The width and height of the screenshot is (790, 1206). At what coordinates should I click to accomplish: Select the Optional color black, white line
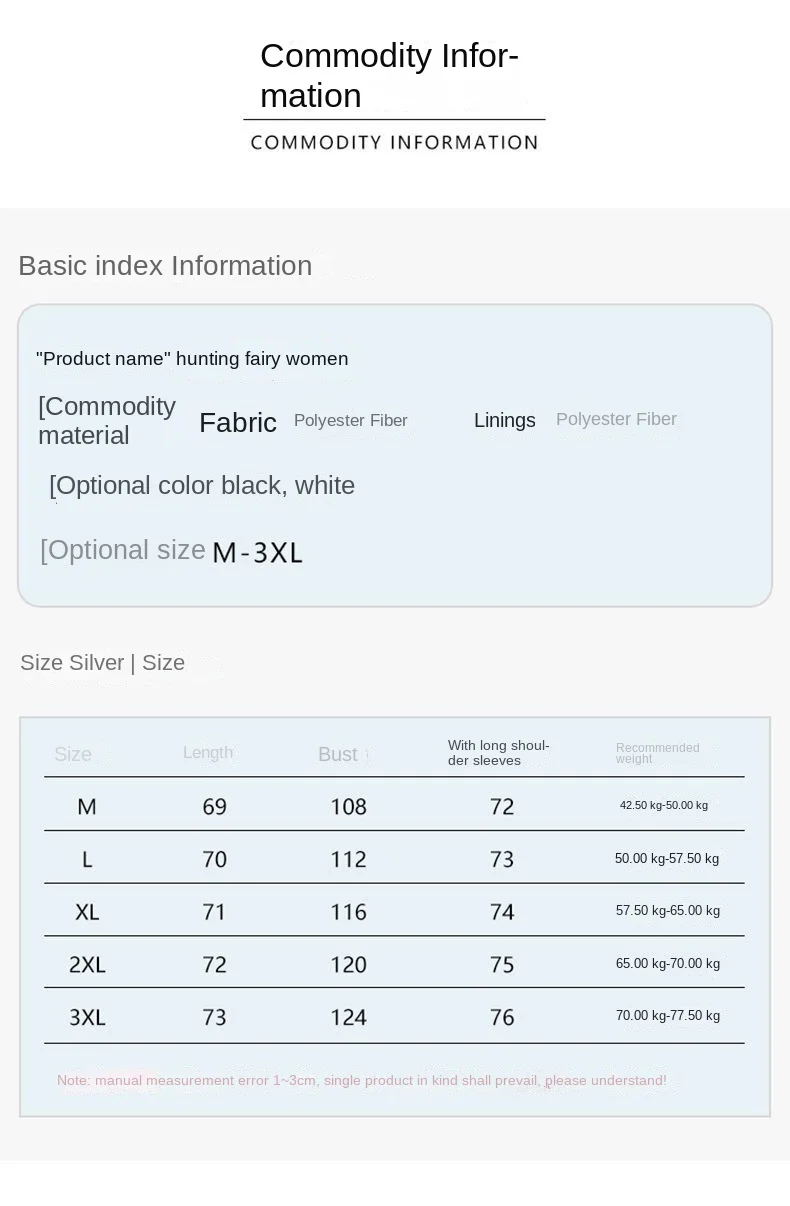click(202, 486)
